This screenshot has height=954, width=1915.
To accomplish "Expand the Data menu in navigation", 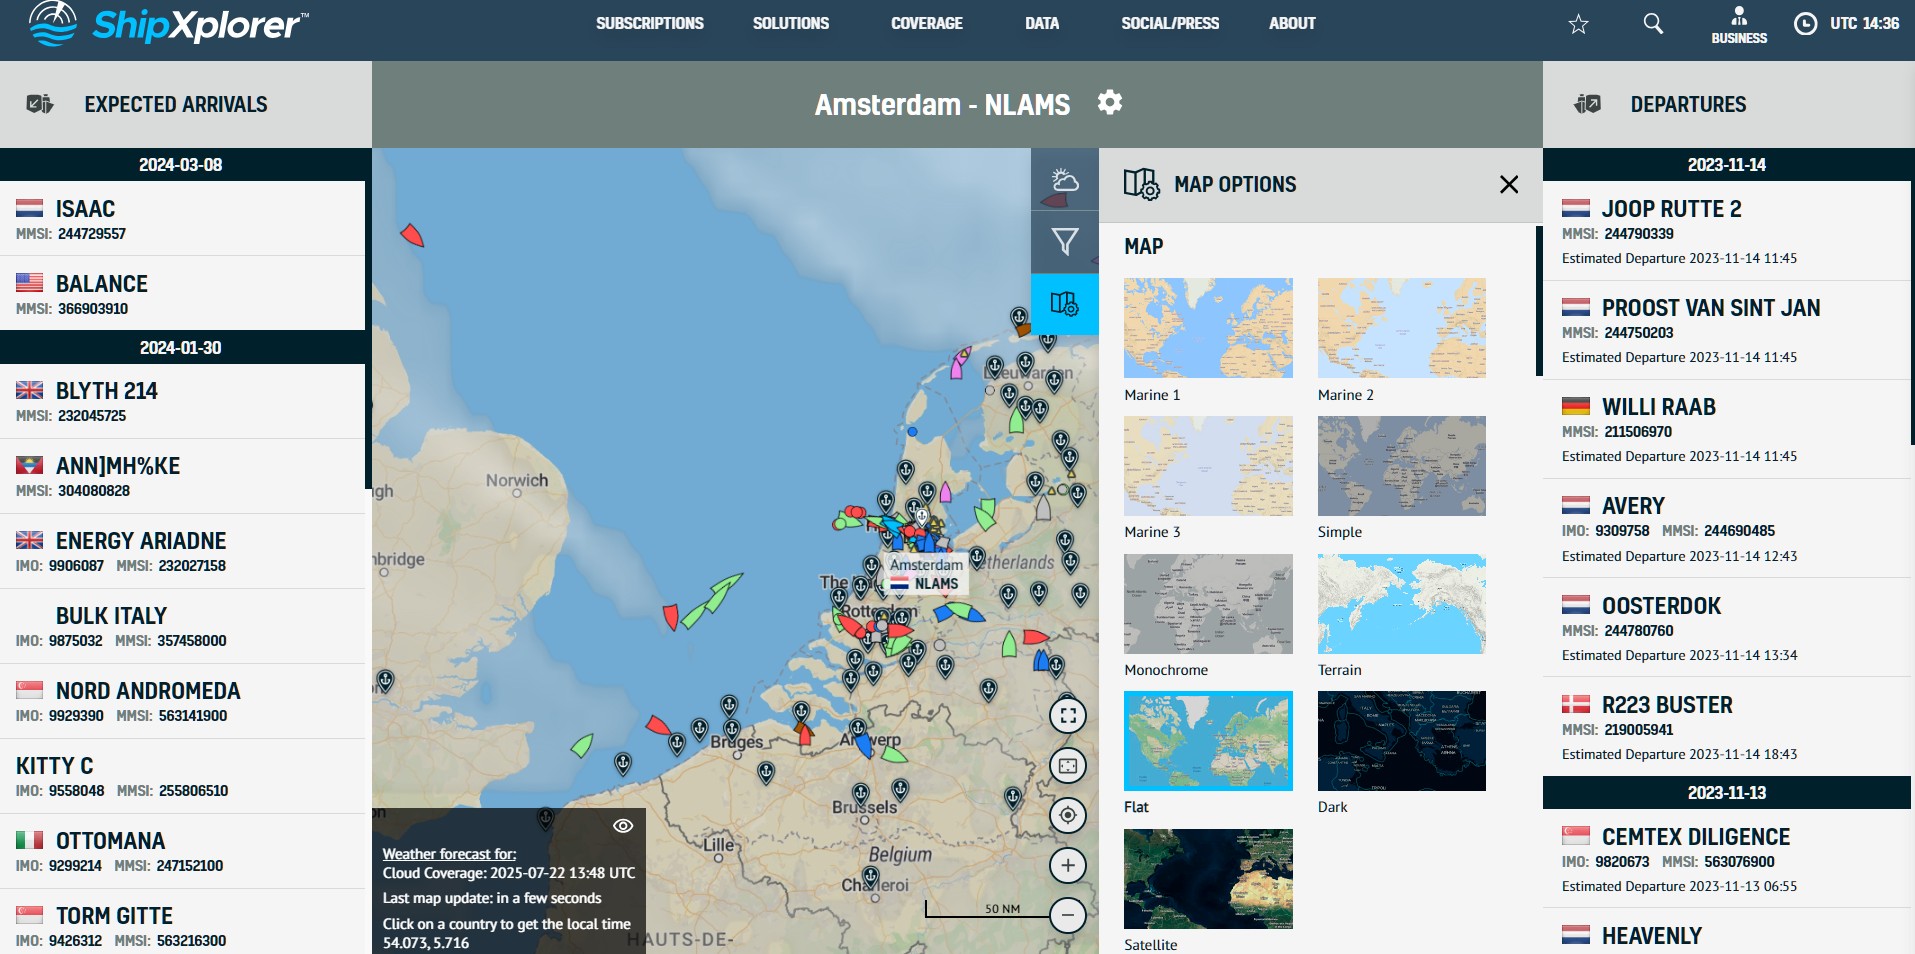I will (x=1041, y=23).
